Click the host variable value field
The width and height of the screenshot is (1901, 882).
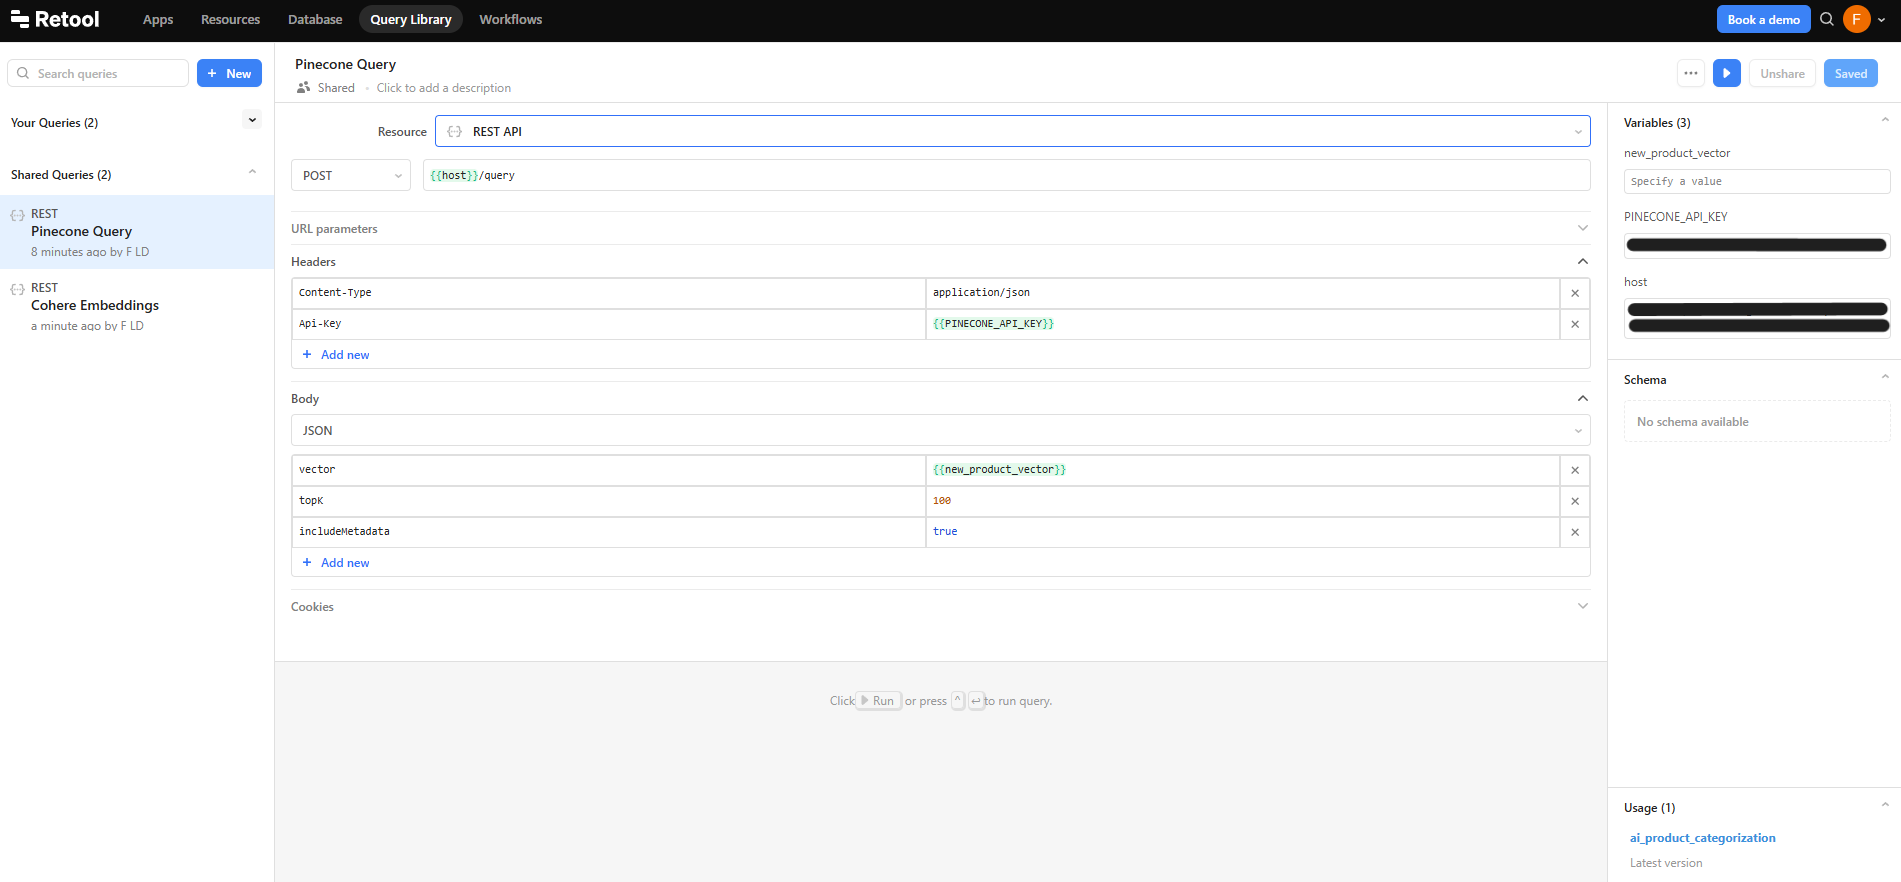point(1757,318)
